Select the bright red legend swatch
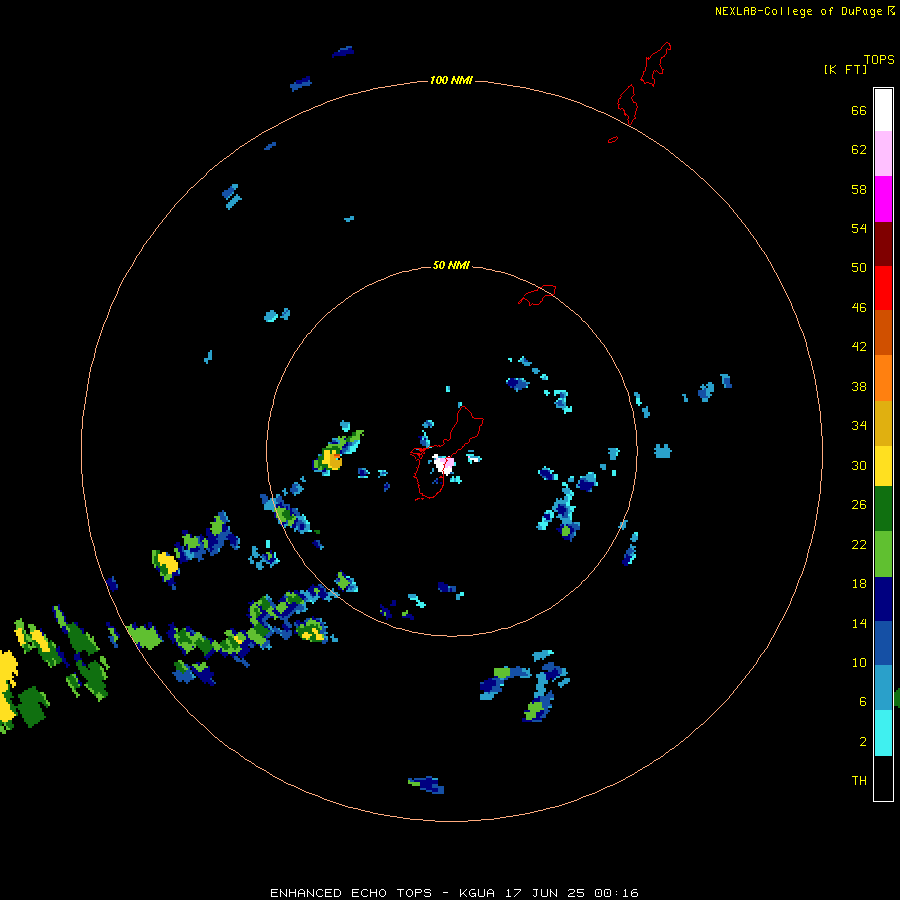Image resolution: width=900 pixels, height=900 pixels. click(883, 288)
